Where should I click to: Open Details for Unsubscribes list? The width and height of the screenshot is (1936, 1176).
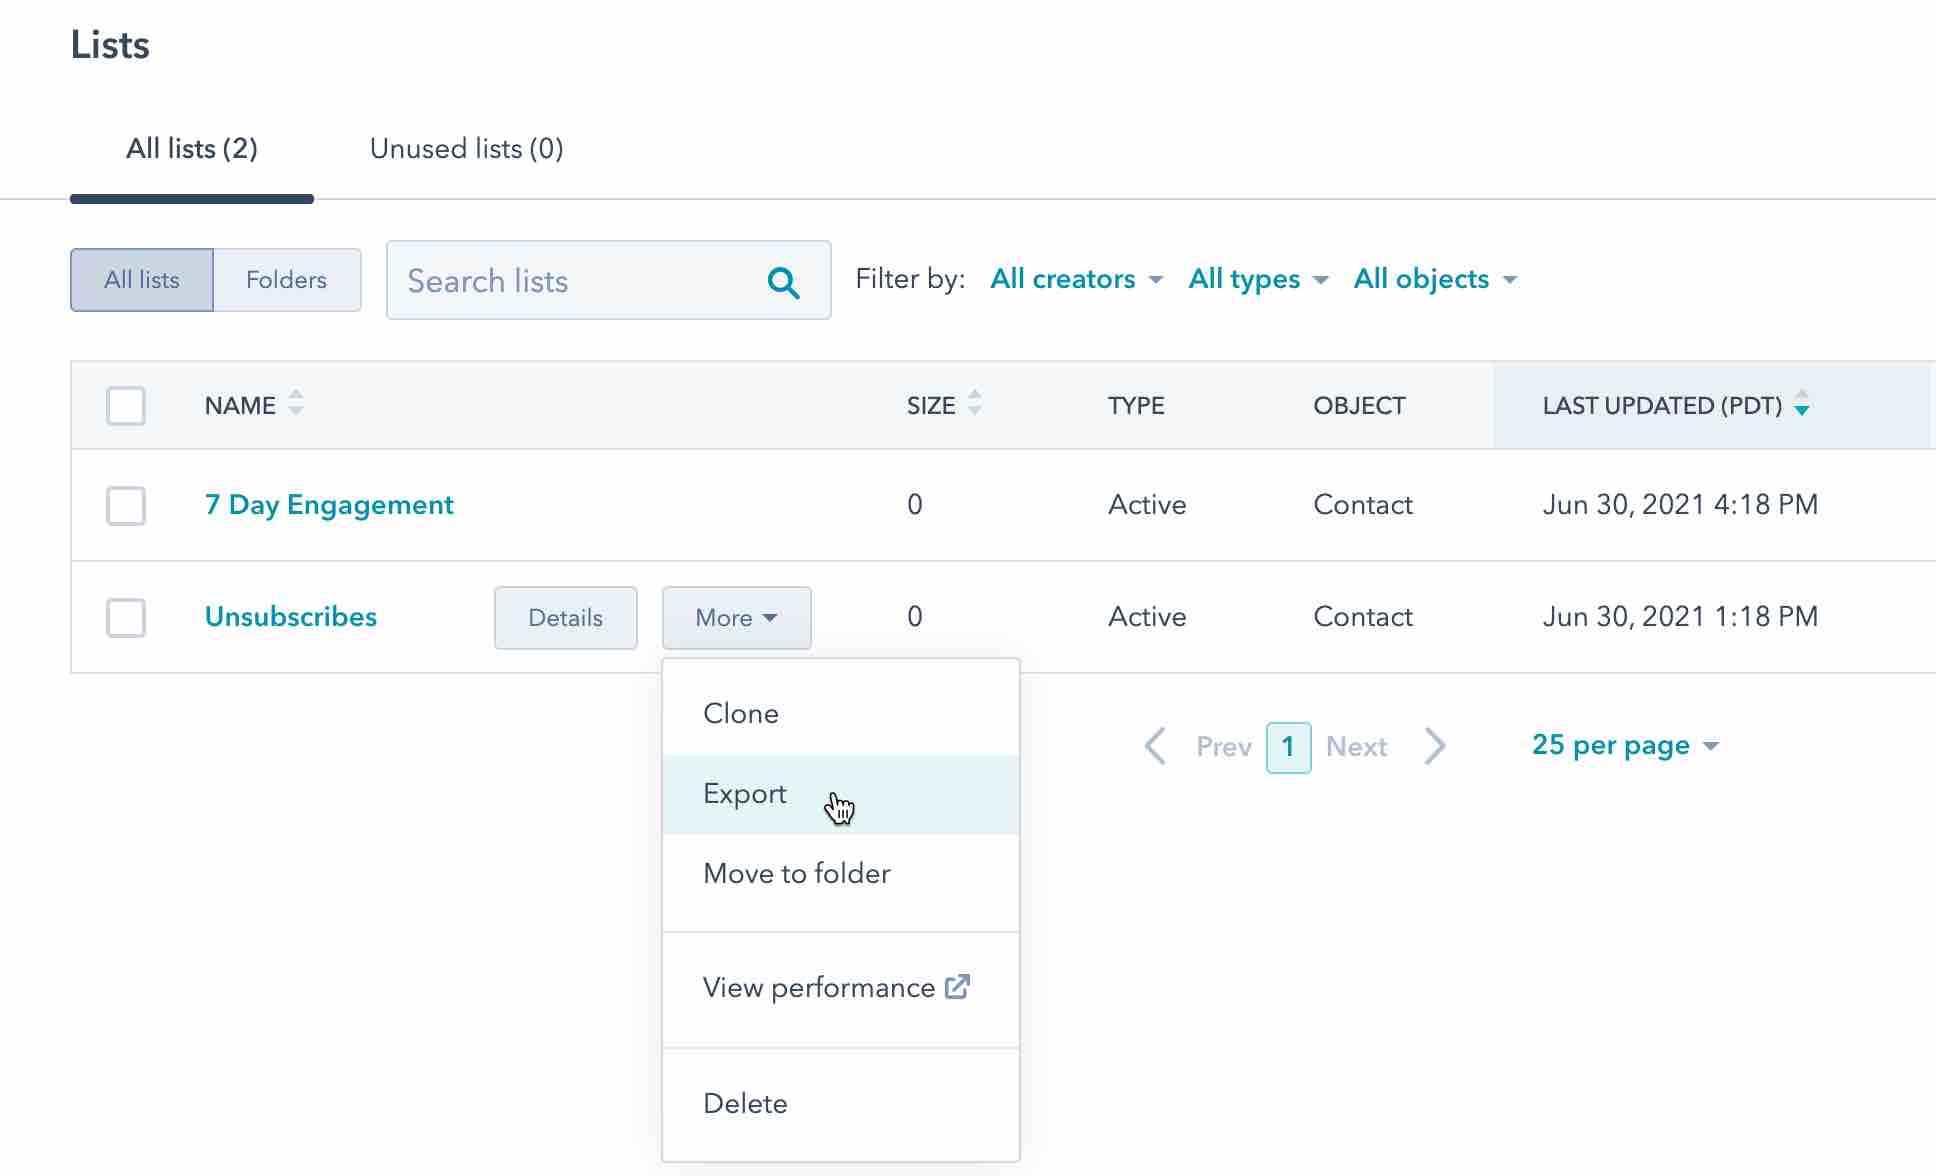tap(566, 617)
